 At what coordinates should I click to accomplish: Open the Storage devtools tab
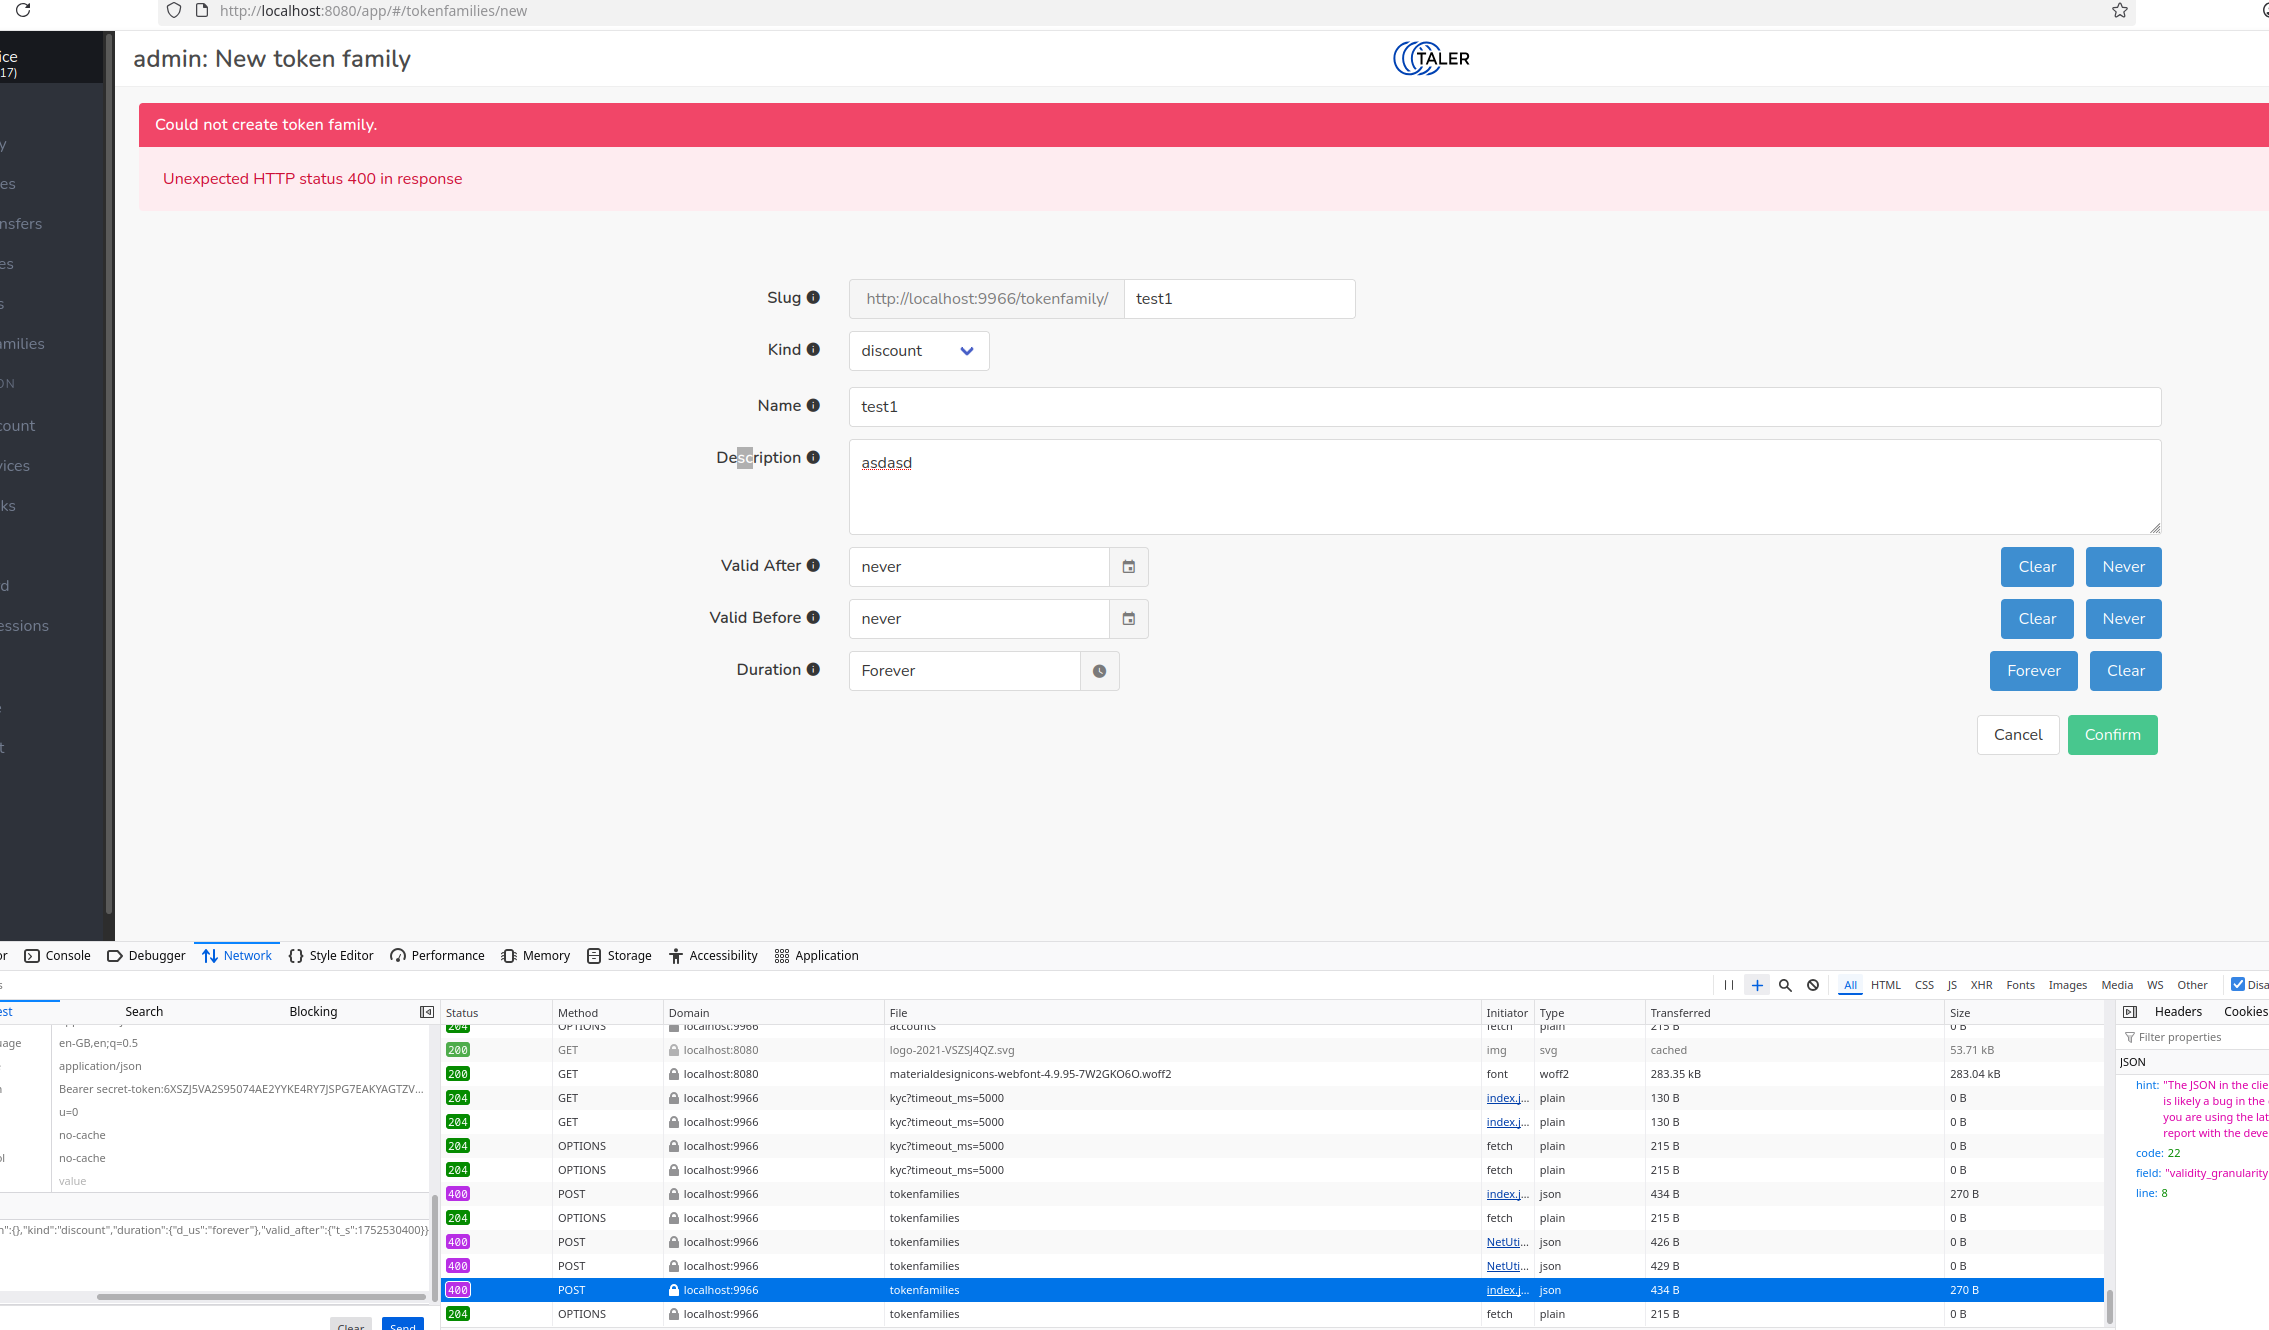pyautogui.click(x=619, y=956)
